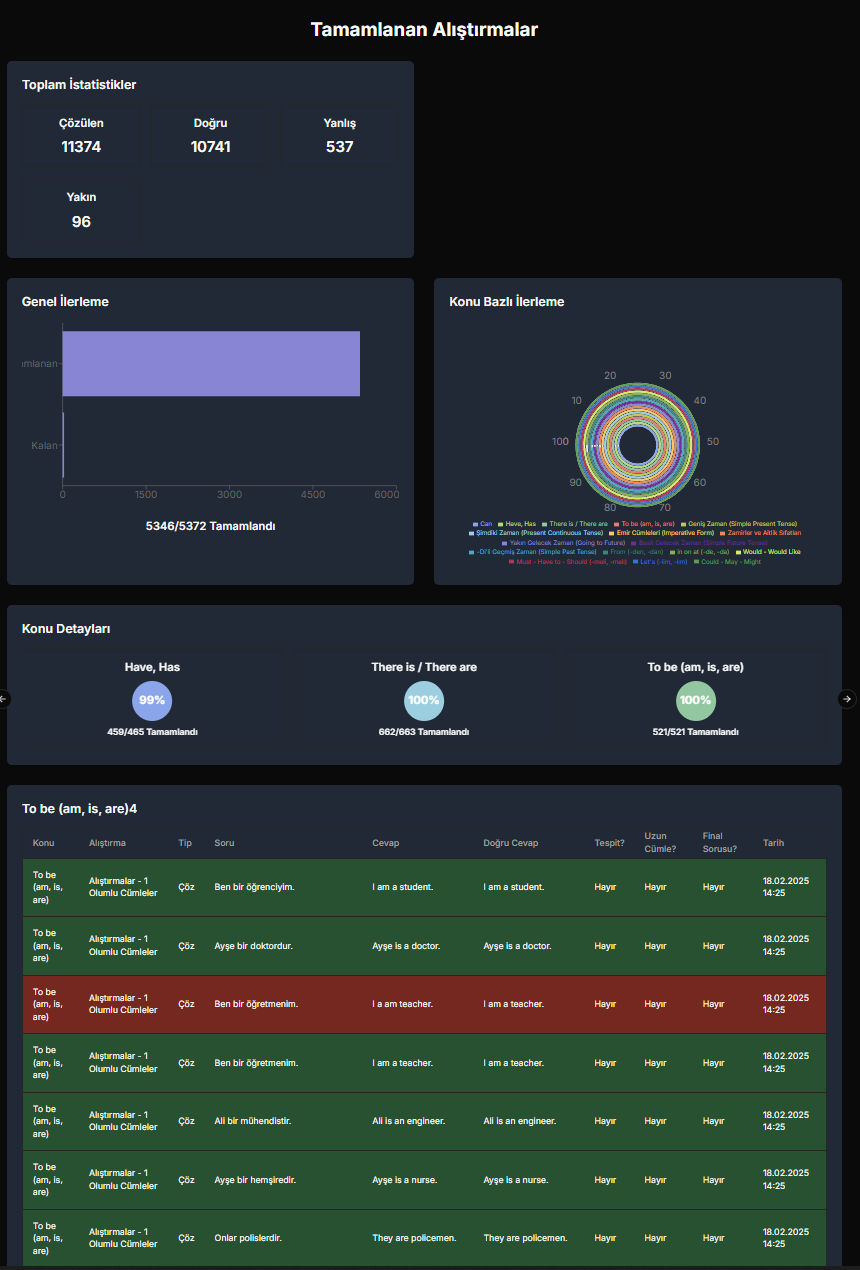This screenshot has width=860, height=1270.
Task: Click the From (-den, -dan) legend entry
Action: pos(633,552)
